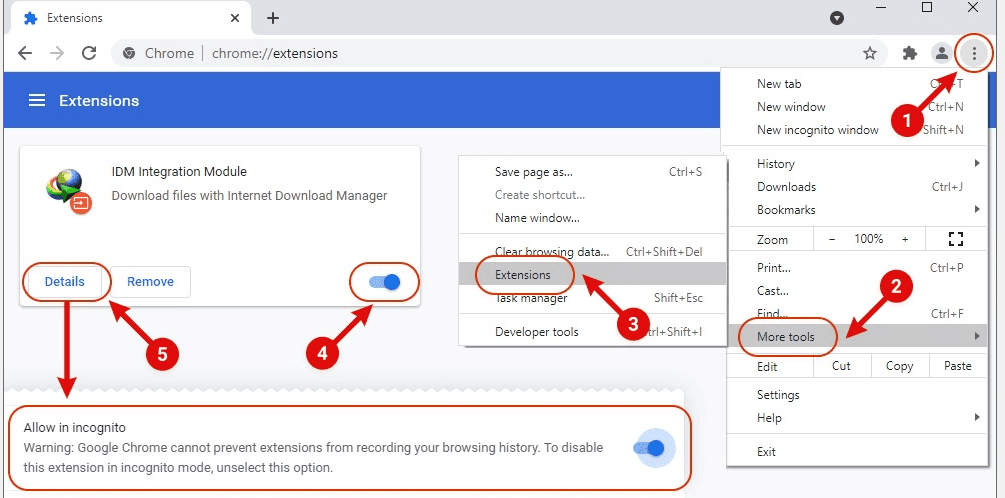This screenshot has width=1005, height=498.
Task: Click Download files with Internet Download Manager text
Action: pyautogui.click(x=249, y=195)
